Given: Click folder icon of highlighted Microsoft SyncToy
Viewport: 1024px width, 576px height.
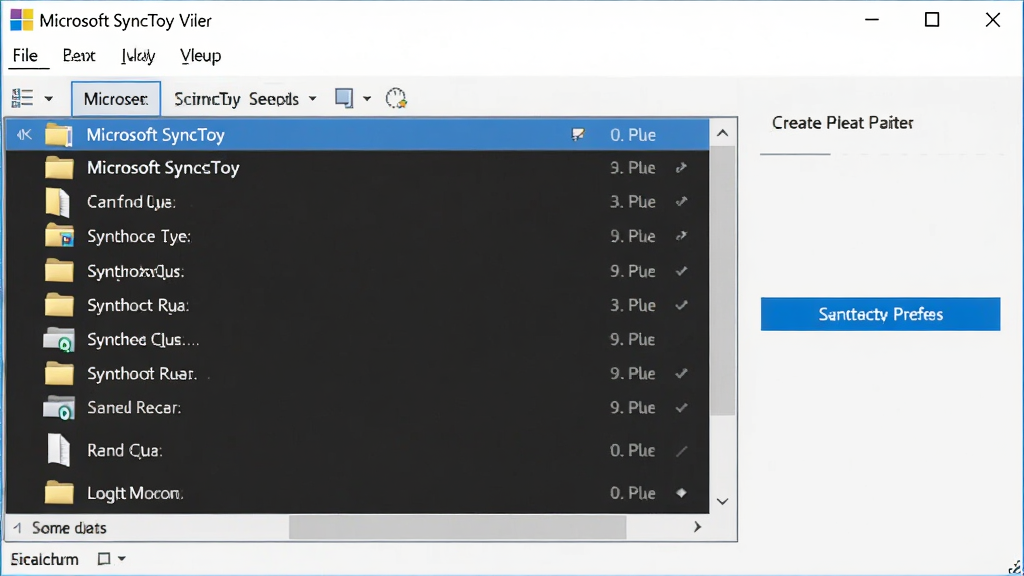Looking at the screenshot, I should [59, 135].
